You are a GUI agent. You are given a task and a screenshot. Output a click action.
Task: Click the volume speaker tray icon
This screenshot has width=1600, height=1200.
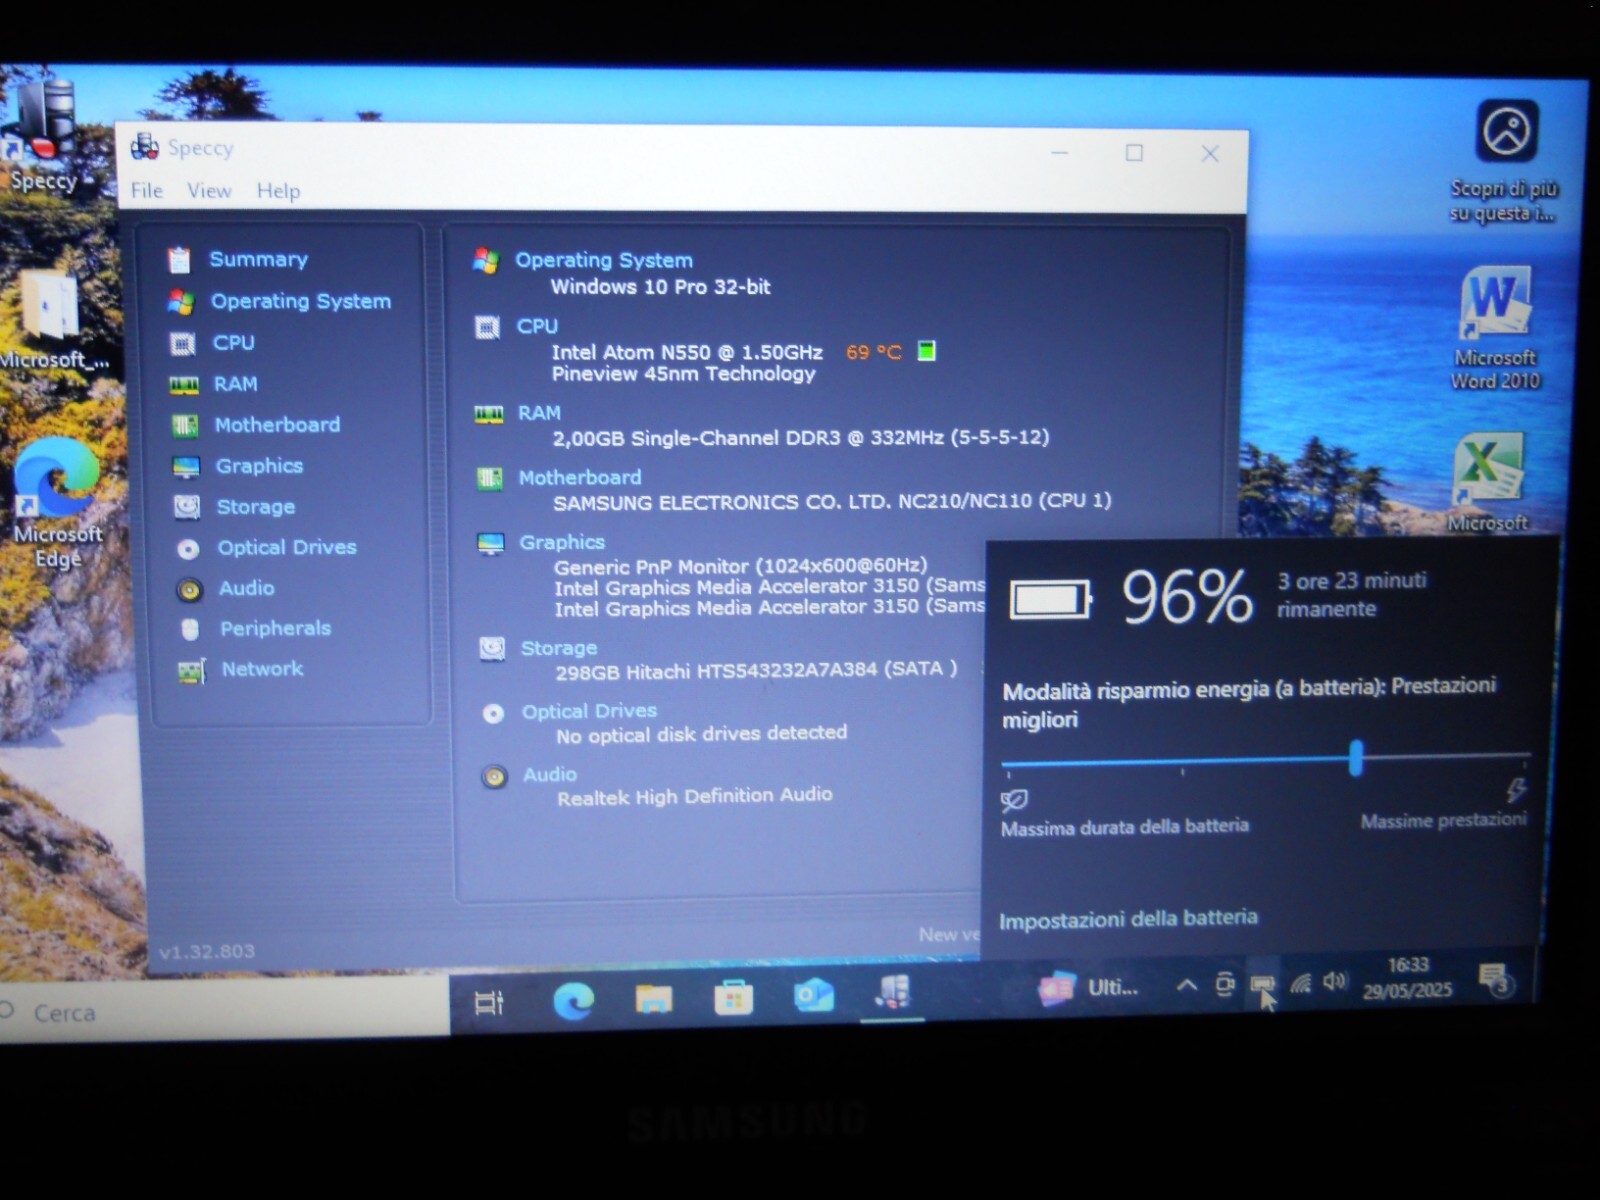[1334, 981]
